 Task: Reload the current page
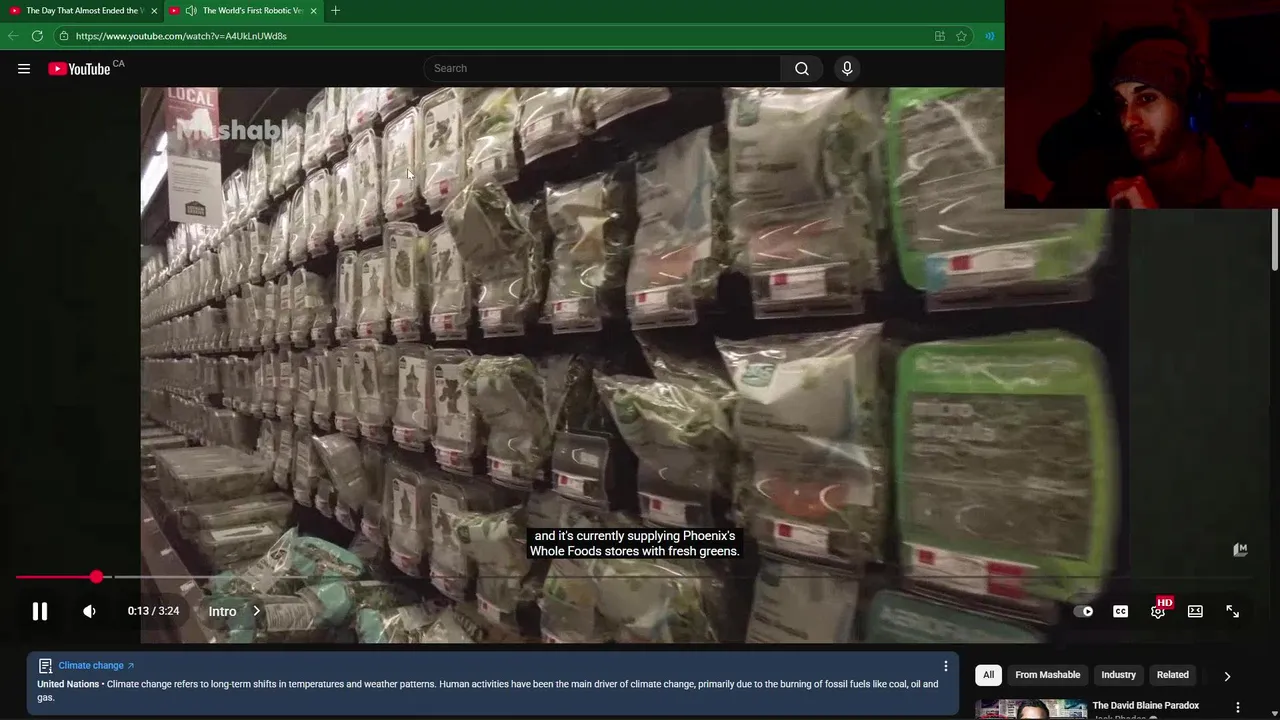click(x=37, y=36)
